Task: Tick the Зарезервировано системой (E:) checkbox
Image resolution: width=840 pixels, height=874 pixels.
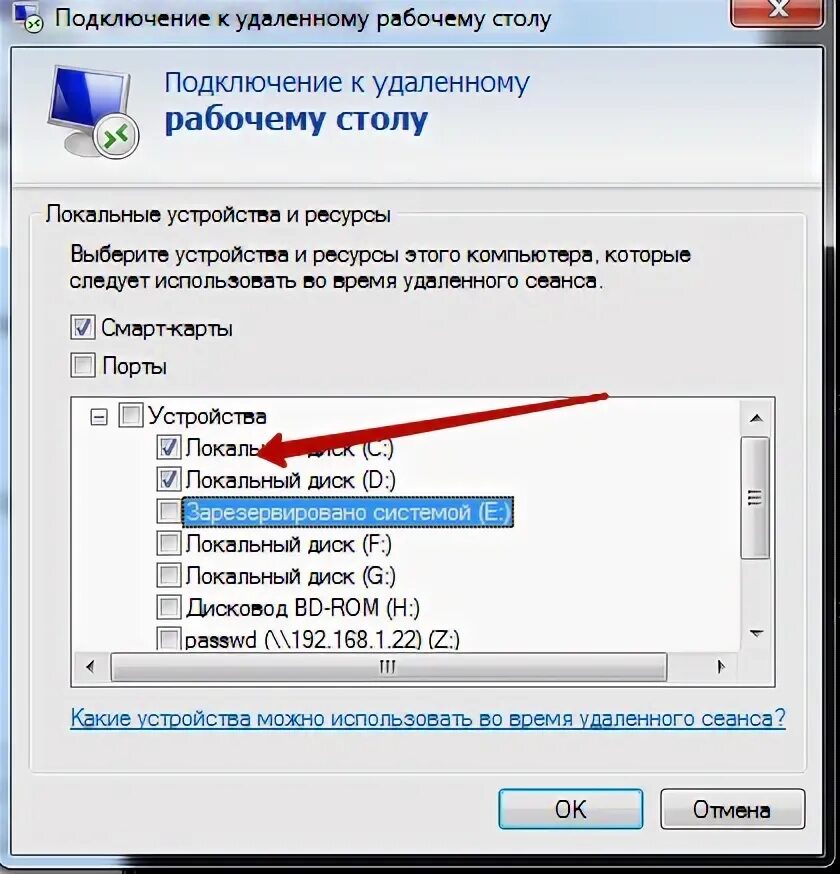Action: [x=169, y=511]
